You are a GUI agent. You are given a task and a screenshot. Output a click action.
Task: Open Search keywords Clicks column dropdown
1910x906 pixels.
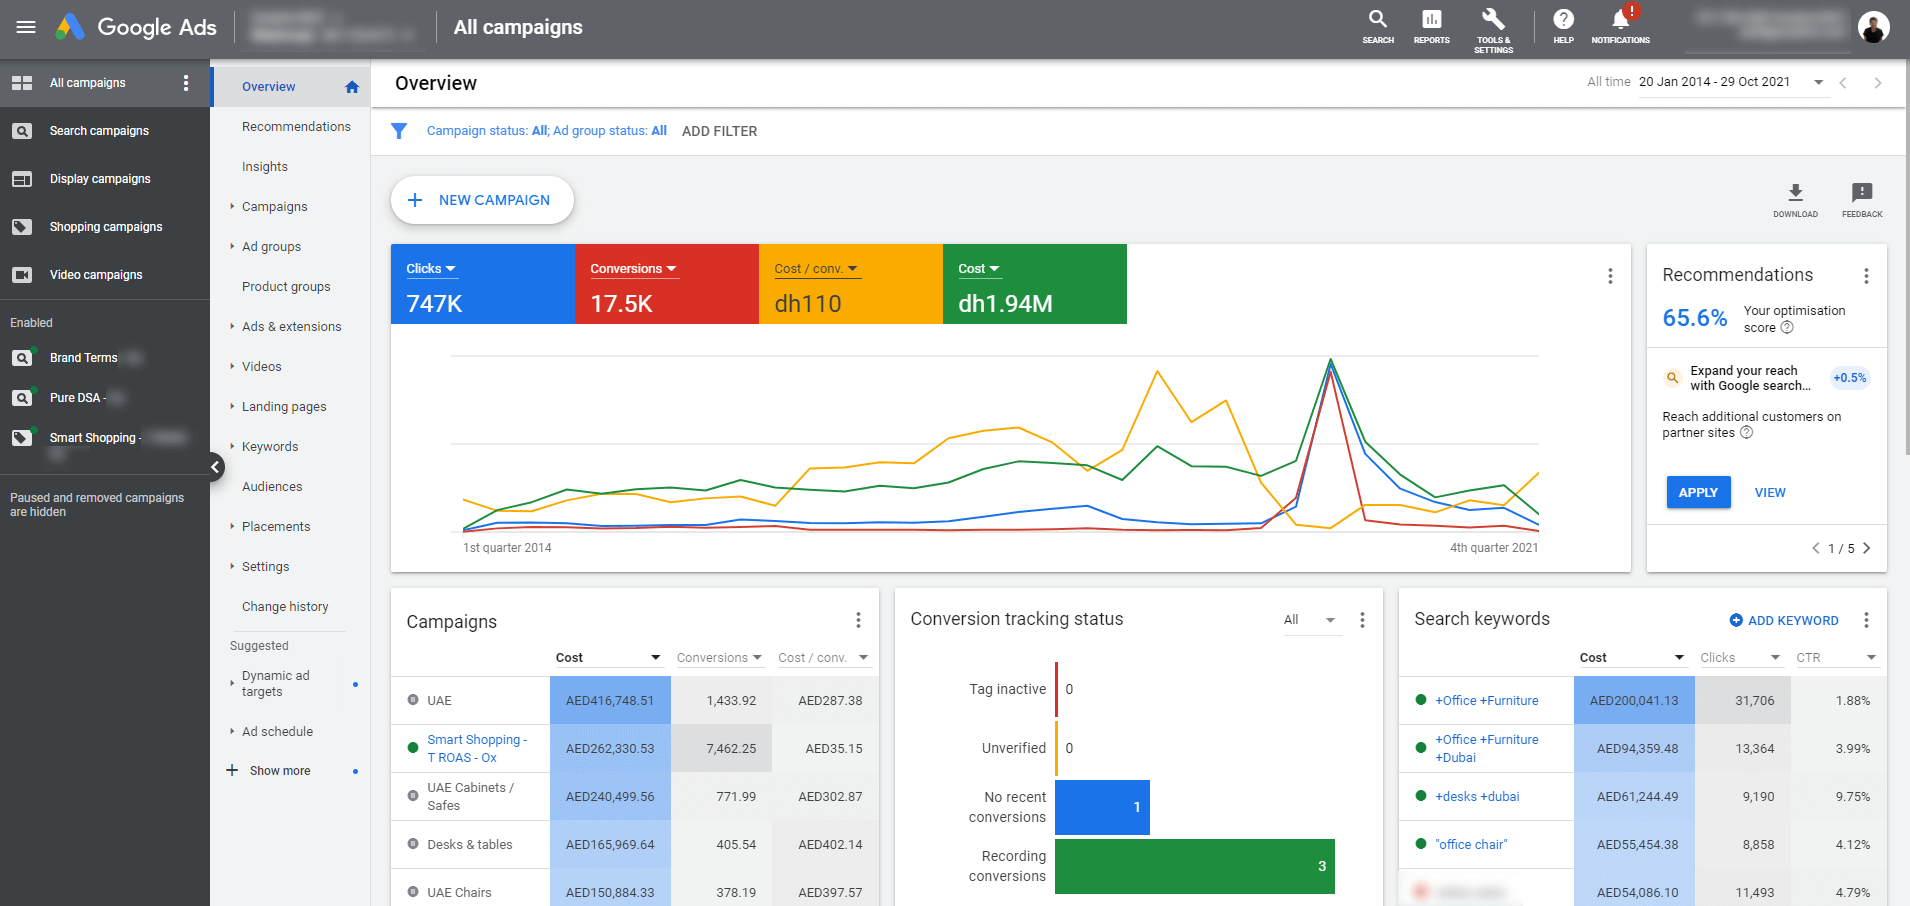pos(1740,658)
